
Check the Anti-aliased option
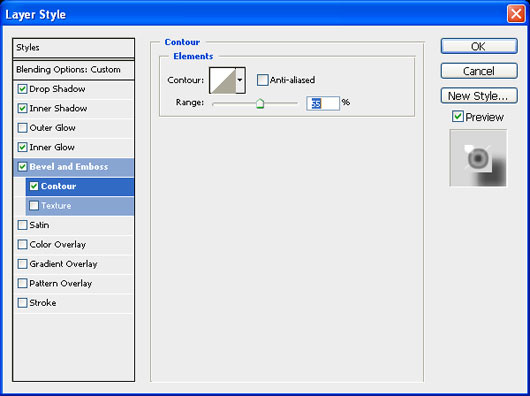click(x=262, y=80)
